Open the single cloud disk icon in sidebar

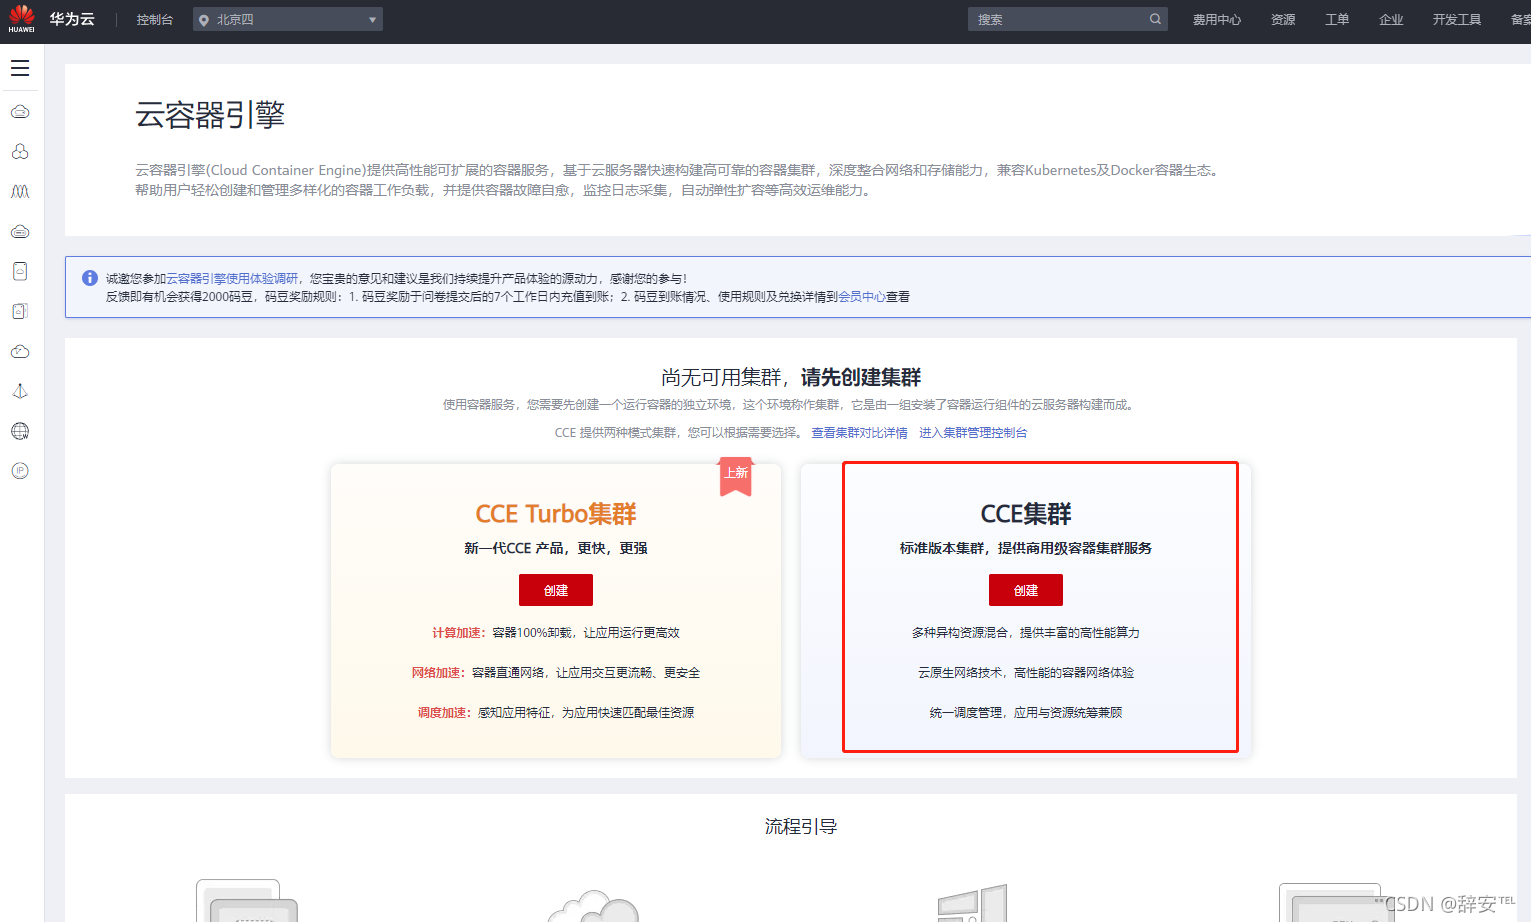(x=20, y=272)
